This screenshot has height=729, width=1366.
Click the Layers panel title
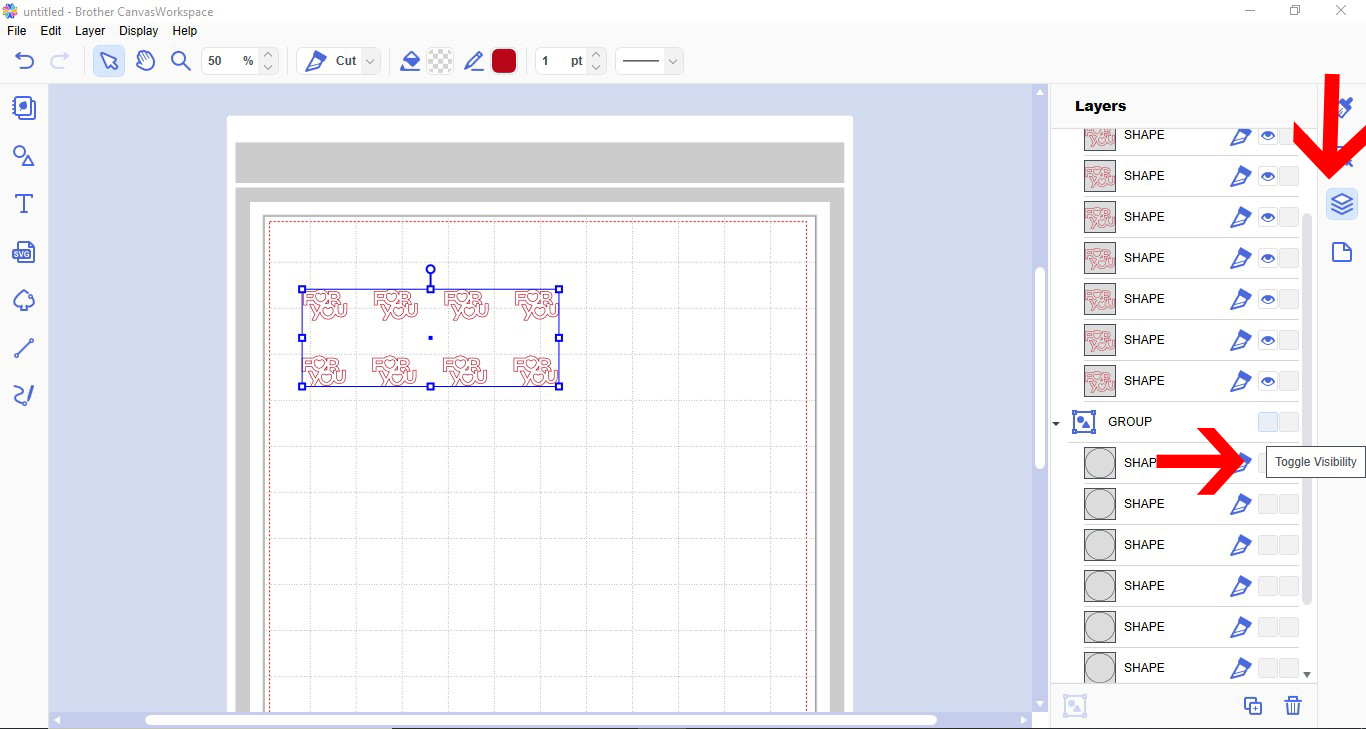click(x=1101, y=106)
